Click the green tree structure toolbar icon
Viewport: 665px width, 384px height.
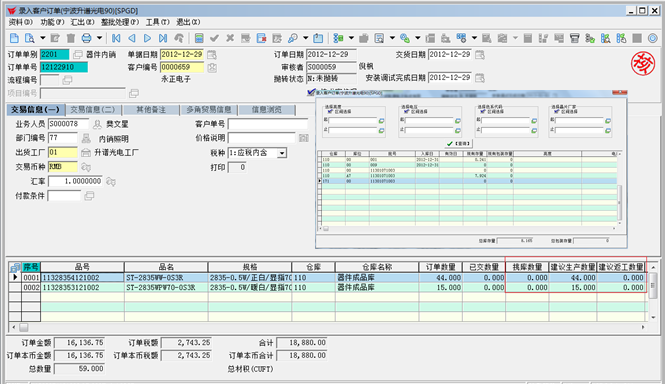click(338, 38)
